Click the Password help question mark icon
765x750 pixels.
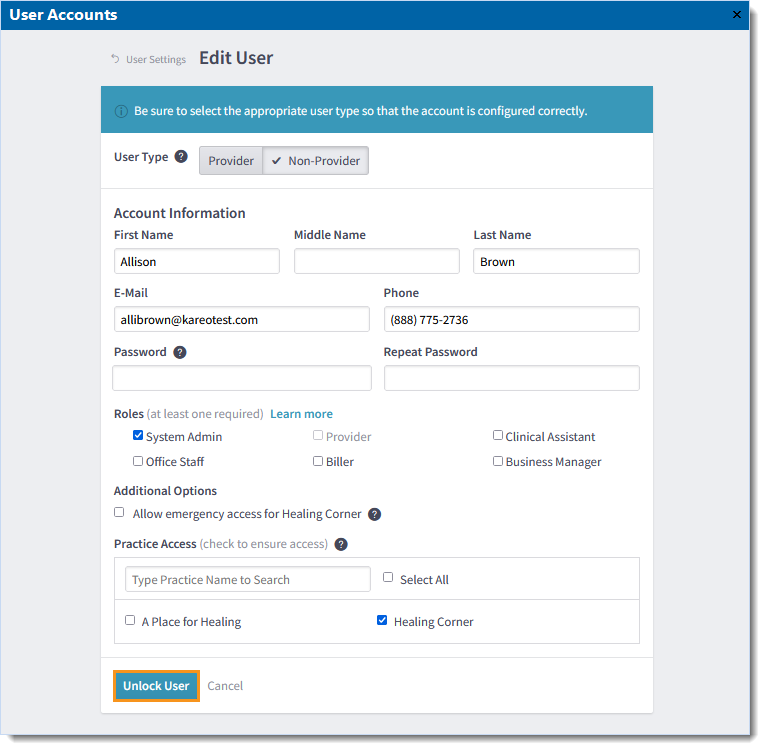tap(180, 352)
